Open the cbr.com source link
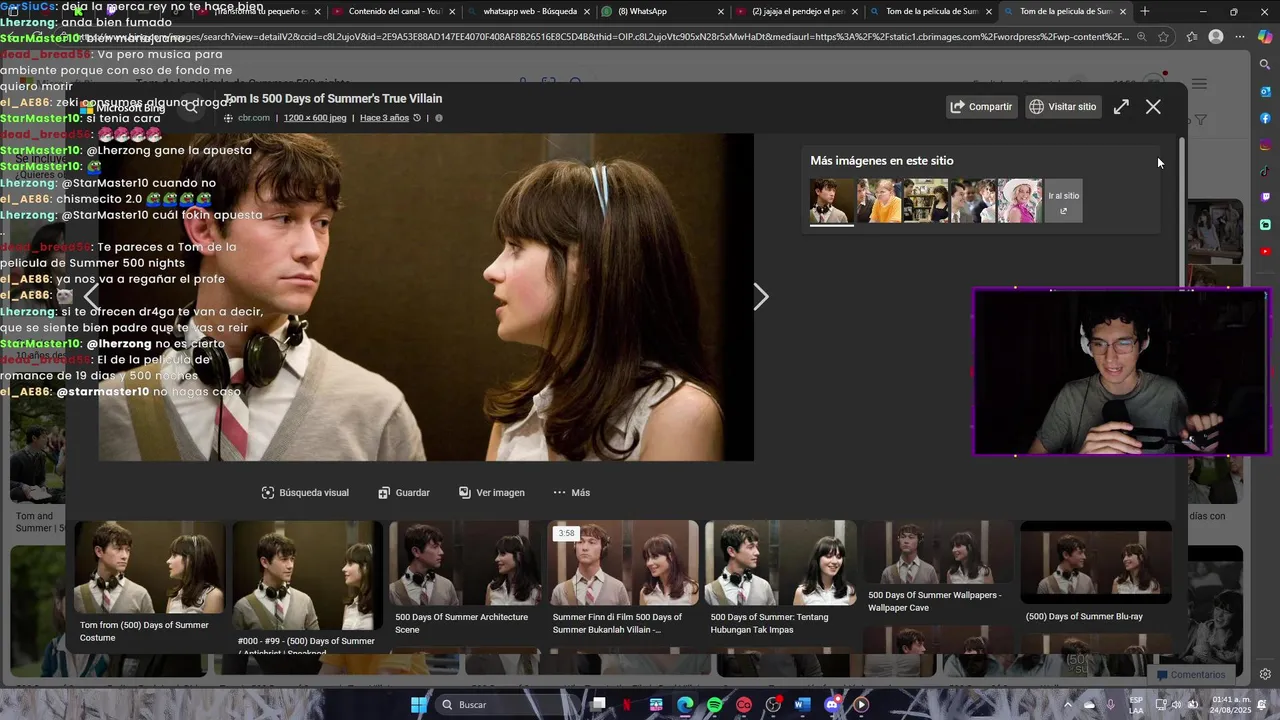Screen dimensions: 1280x720 click(x=254, y=118)
